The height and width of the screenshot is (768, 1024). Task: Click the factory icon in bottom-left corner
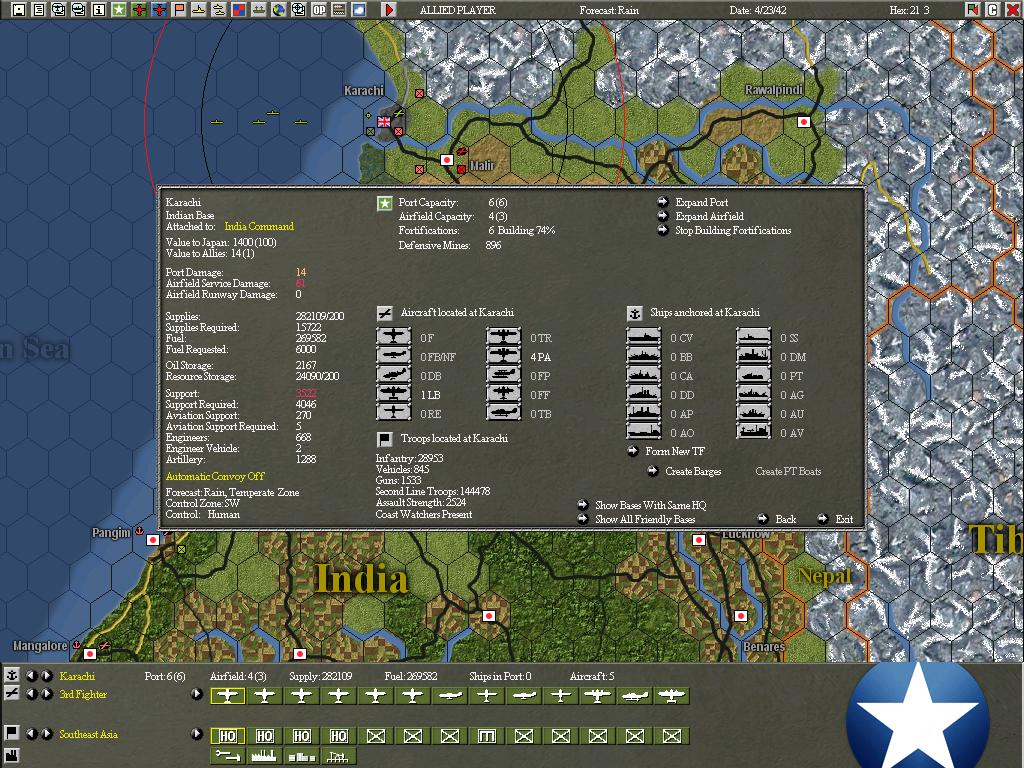(11, 757)
